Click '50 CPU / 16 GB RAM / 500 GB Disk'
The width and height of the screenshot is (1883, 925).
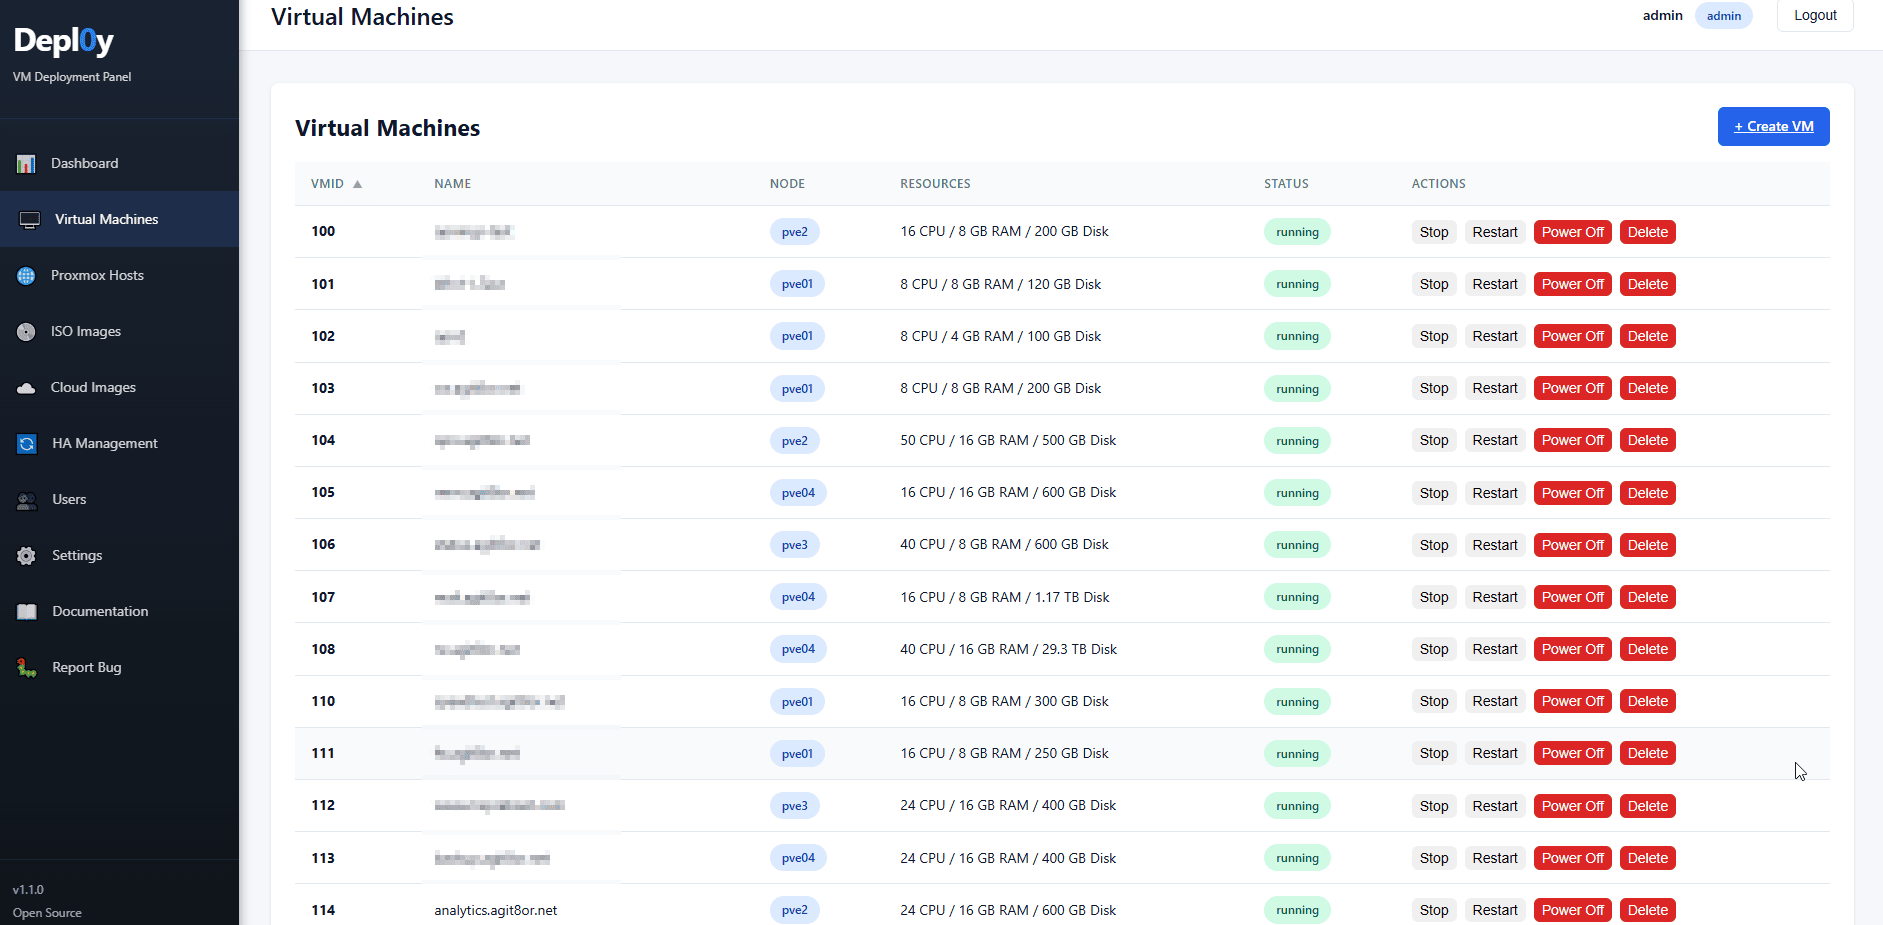1008,440
